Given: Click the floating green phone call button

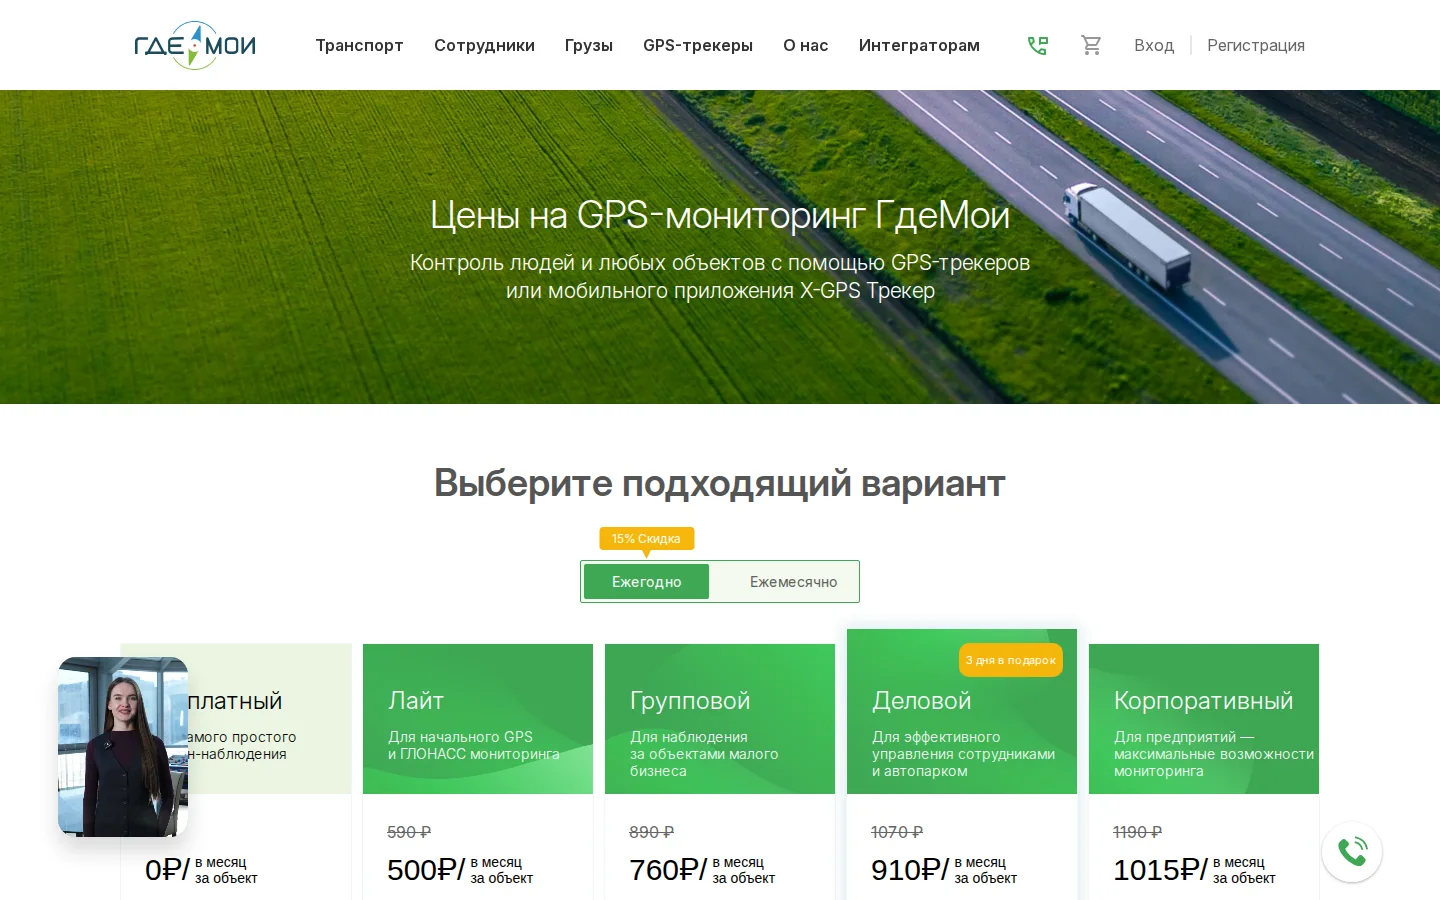Looking at the screenshot, I should point(1352,852).
